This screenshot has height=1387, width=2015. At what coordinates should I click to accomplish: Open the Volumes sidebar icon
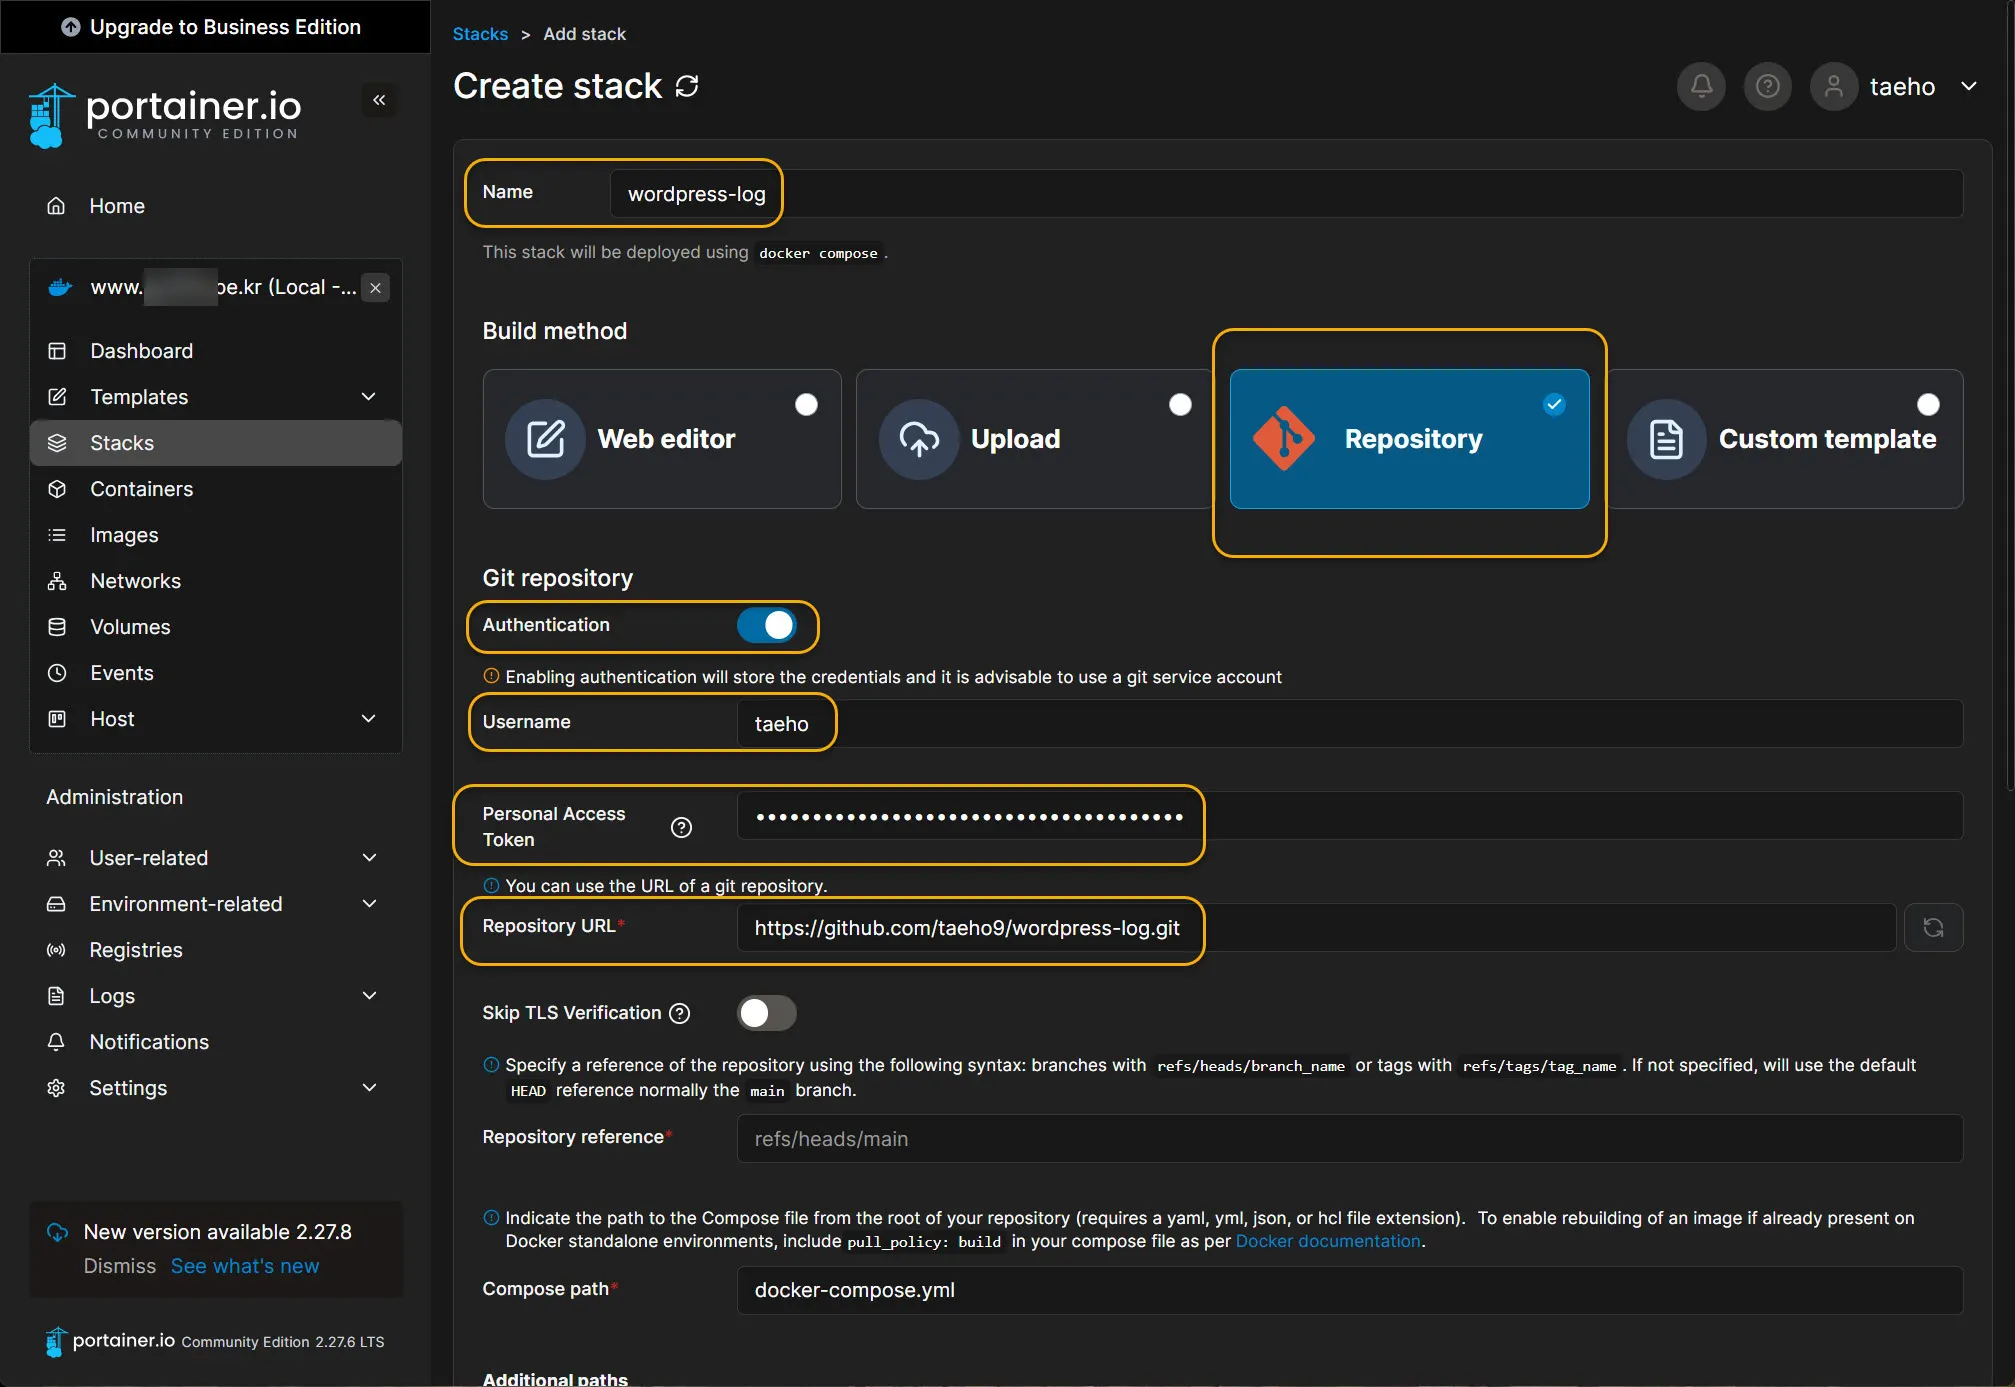click(57, 627)
